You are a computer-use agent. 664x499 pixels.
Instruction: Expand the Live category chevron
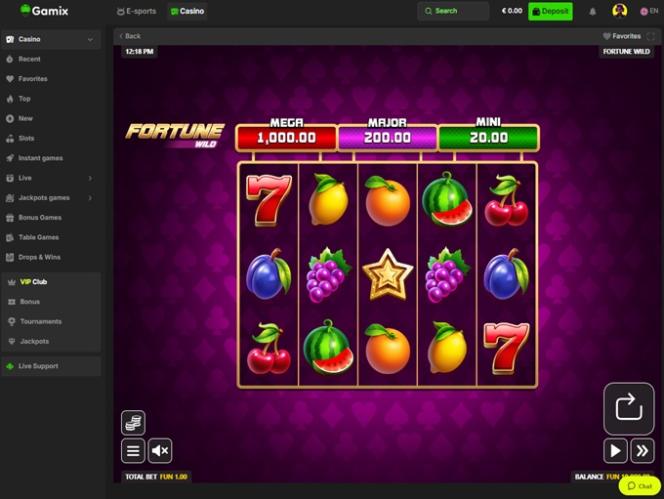coord(90,178)
